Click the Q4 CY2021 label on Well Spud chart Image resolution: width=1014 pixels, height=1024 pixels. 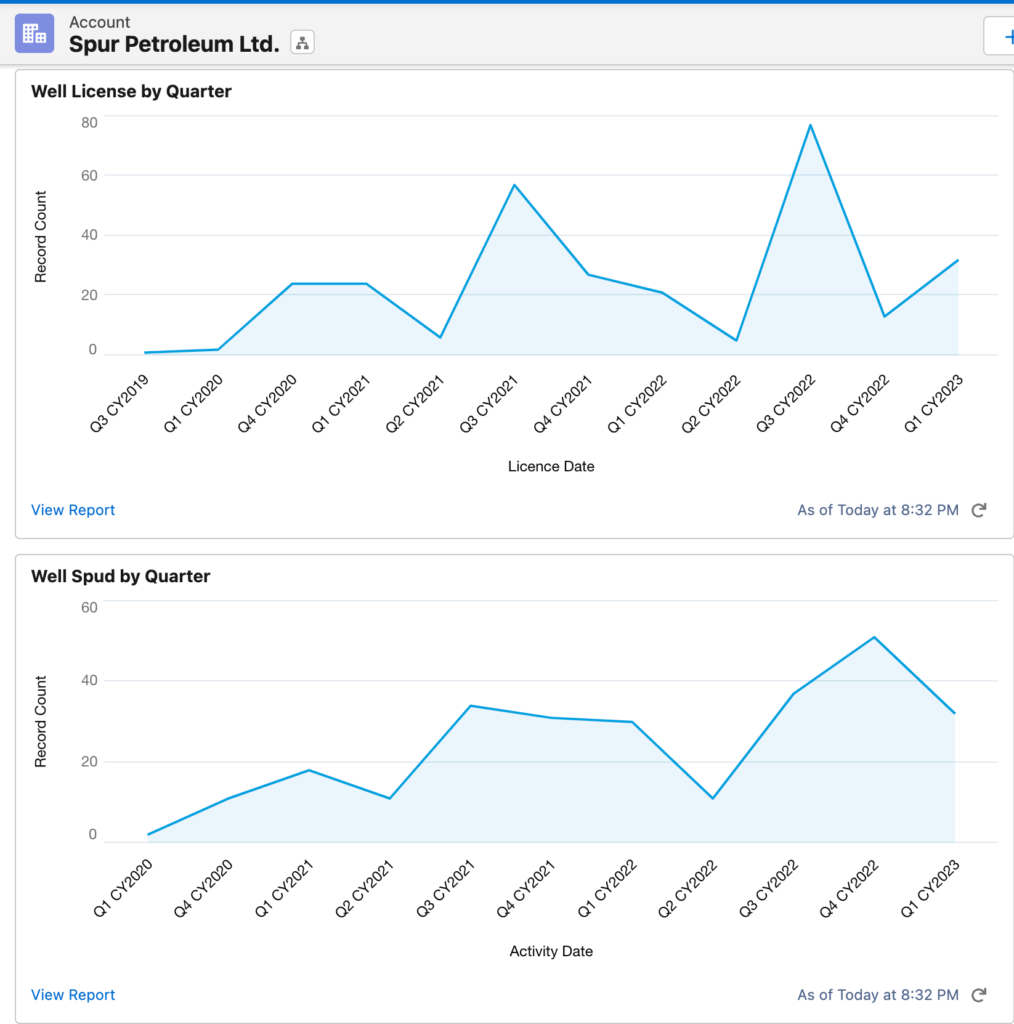[x=526, y=888]
